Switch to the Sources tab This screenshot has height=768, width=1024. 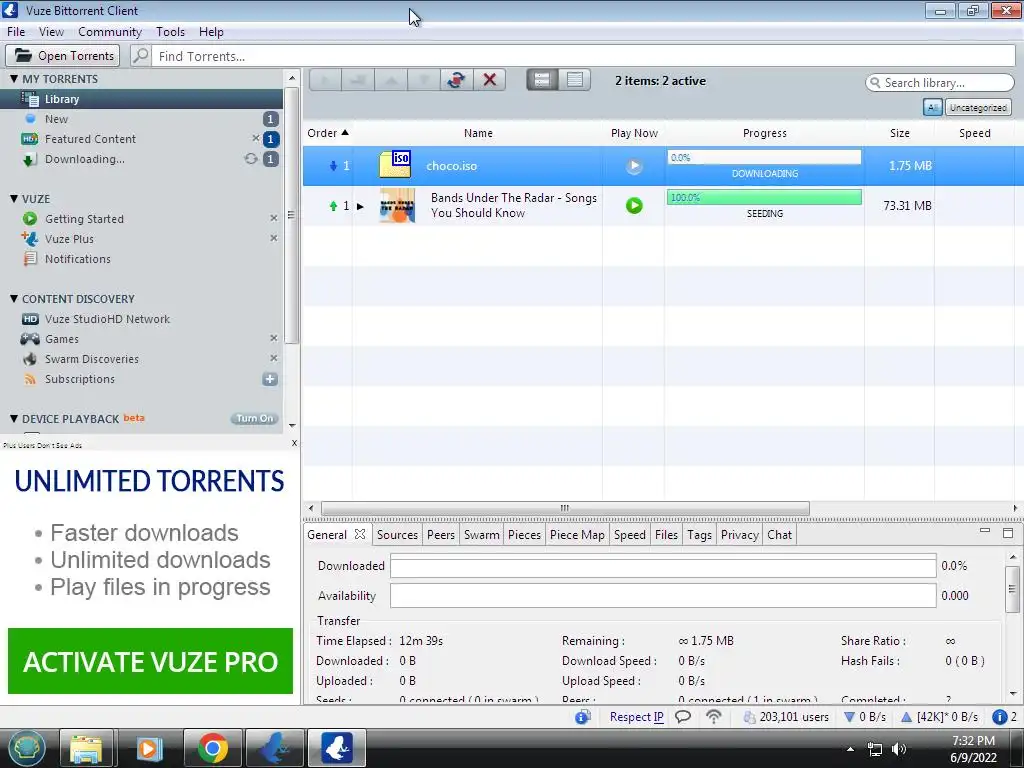pos(397,534)
